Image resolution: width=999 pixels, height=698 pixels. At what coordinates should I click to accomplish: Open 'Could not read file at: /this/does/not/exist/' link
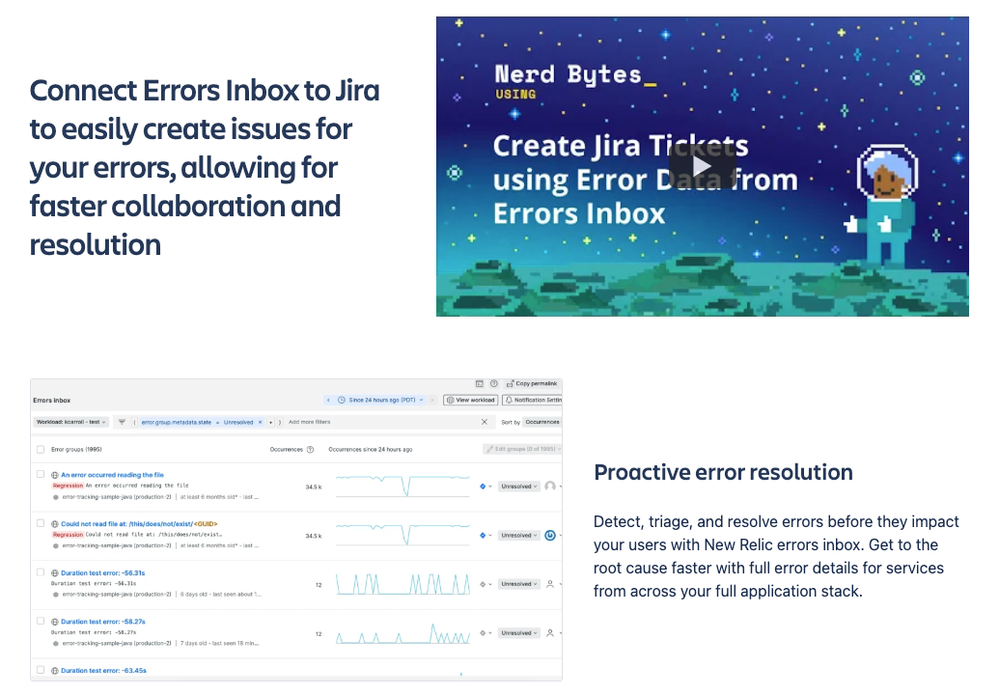[139, 524]
